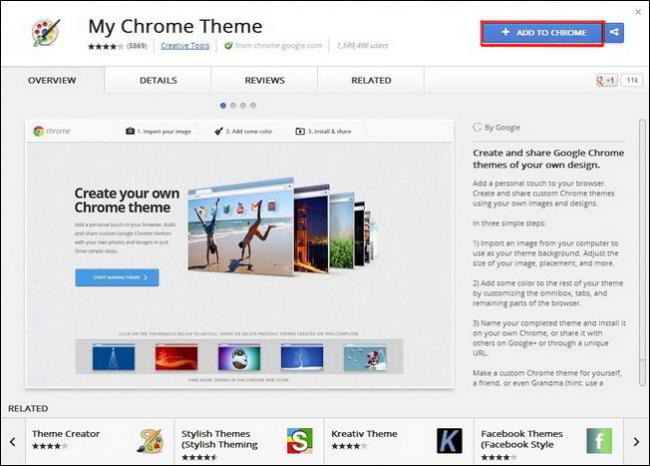This screenshot has width=650, height=466.
Task: Click the Facebook Themes f icon
Action: pos(599,441)
